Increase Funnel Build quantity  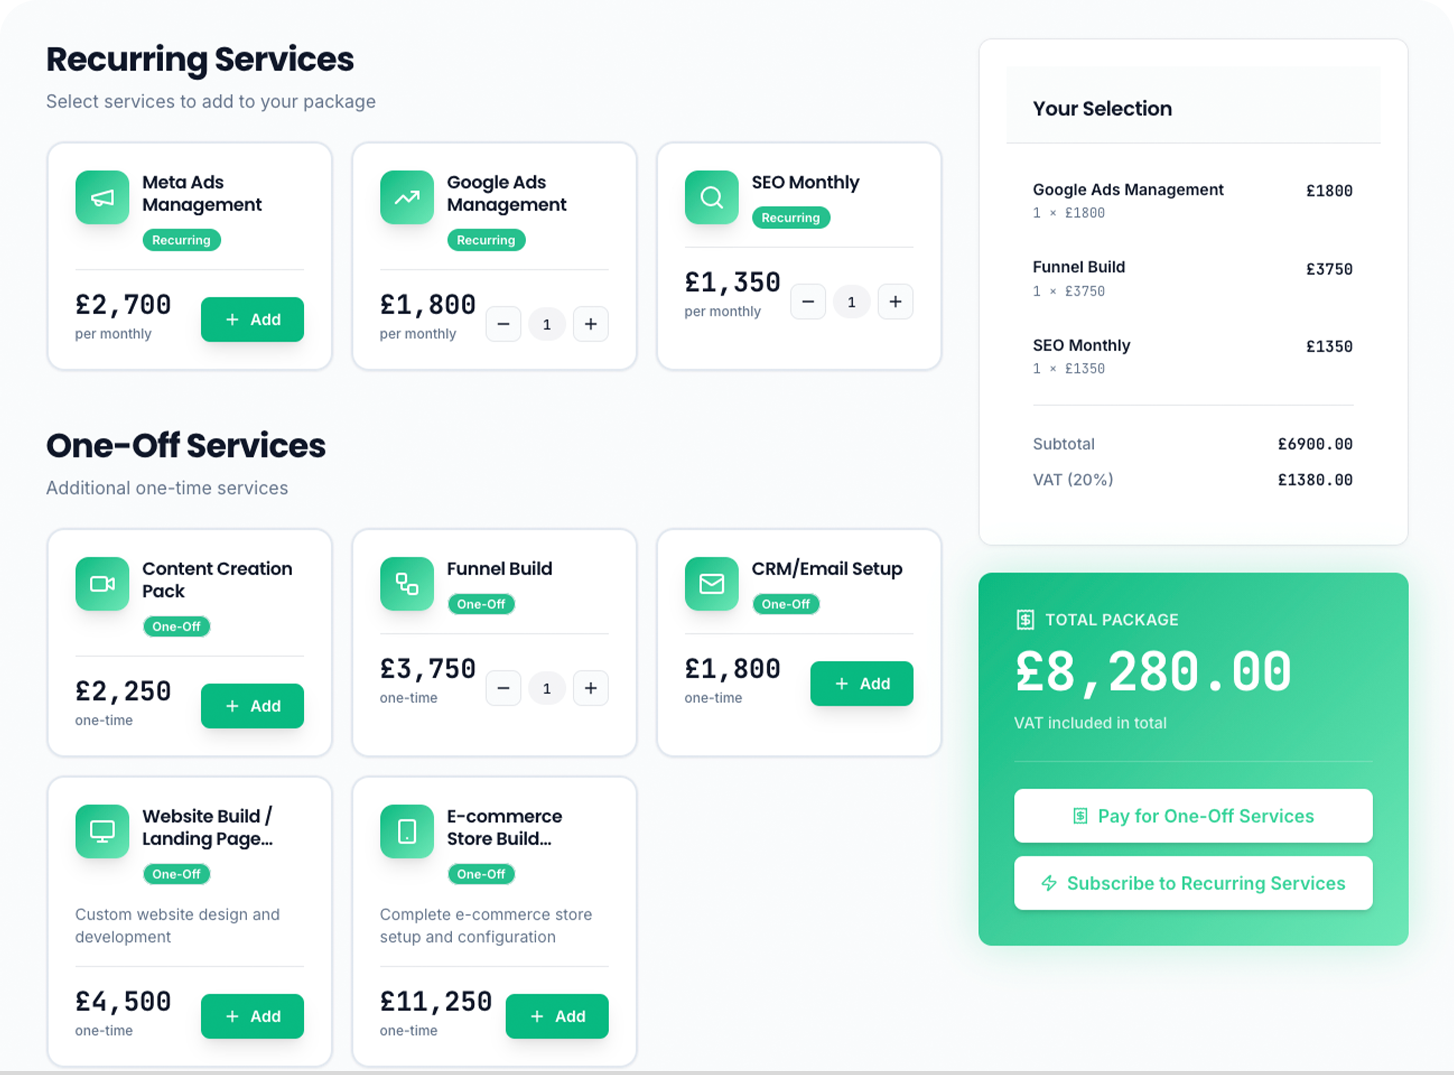[591, 688]
